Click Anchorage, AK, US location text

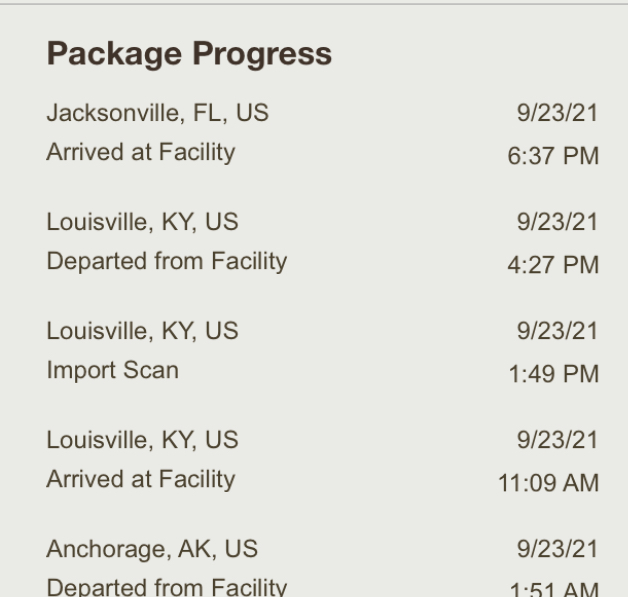(x=152, y=549)
